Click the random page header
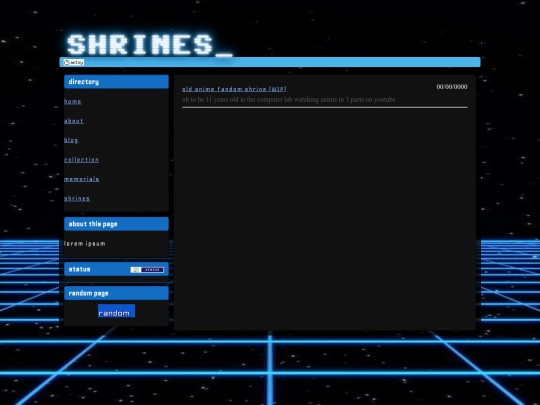 tap(116, 293)
